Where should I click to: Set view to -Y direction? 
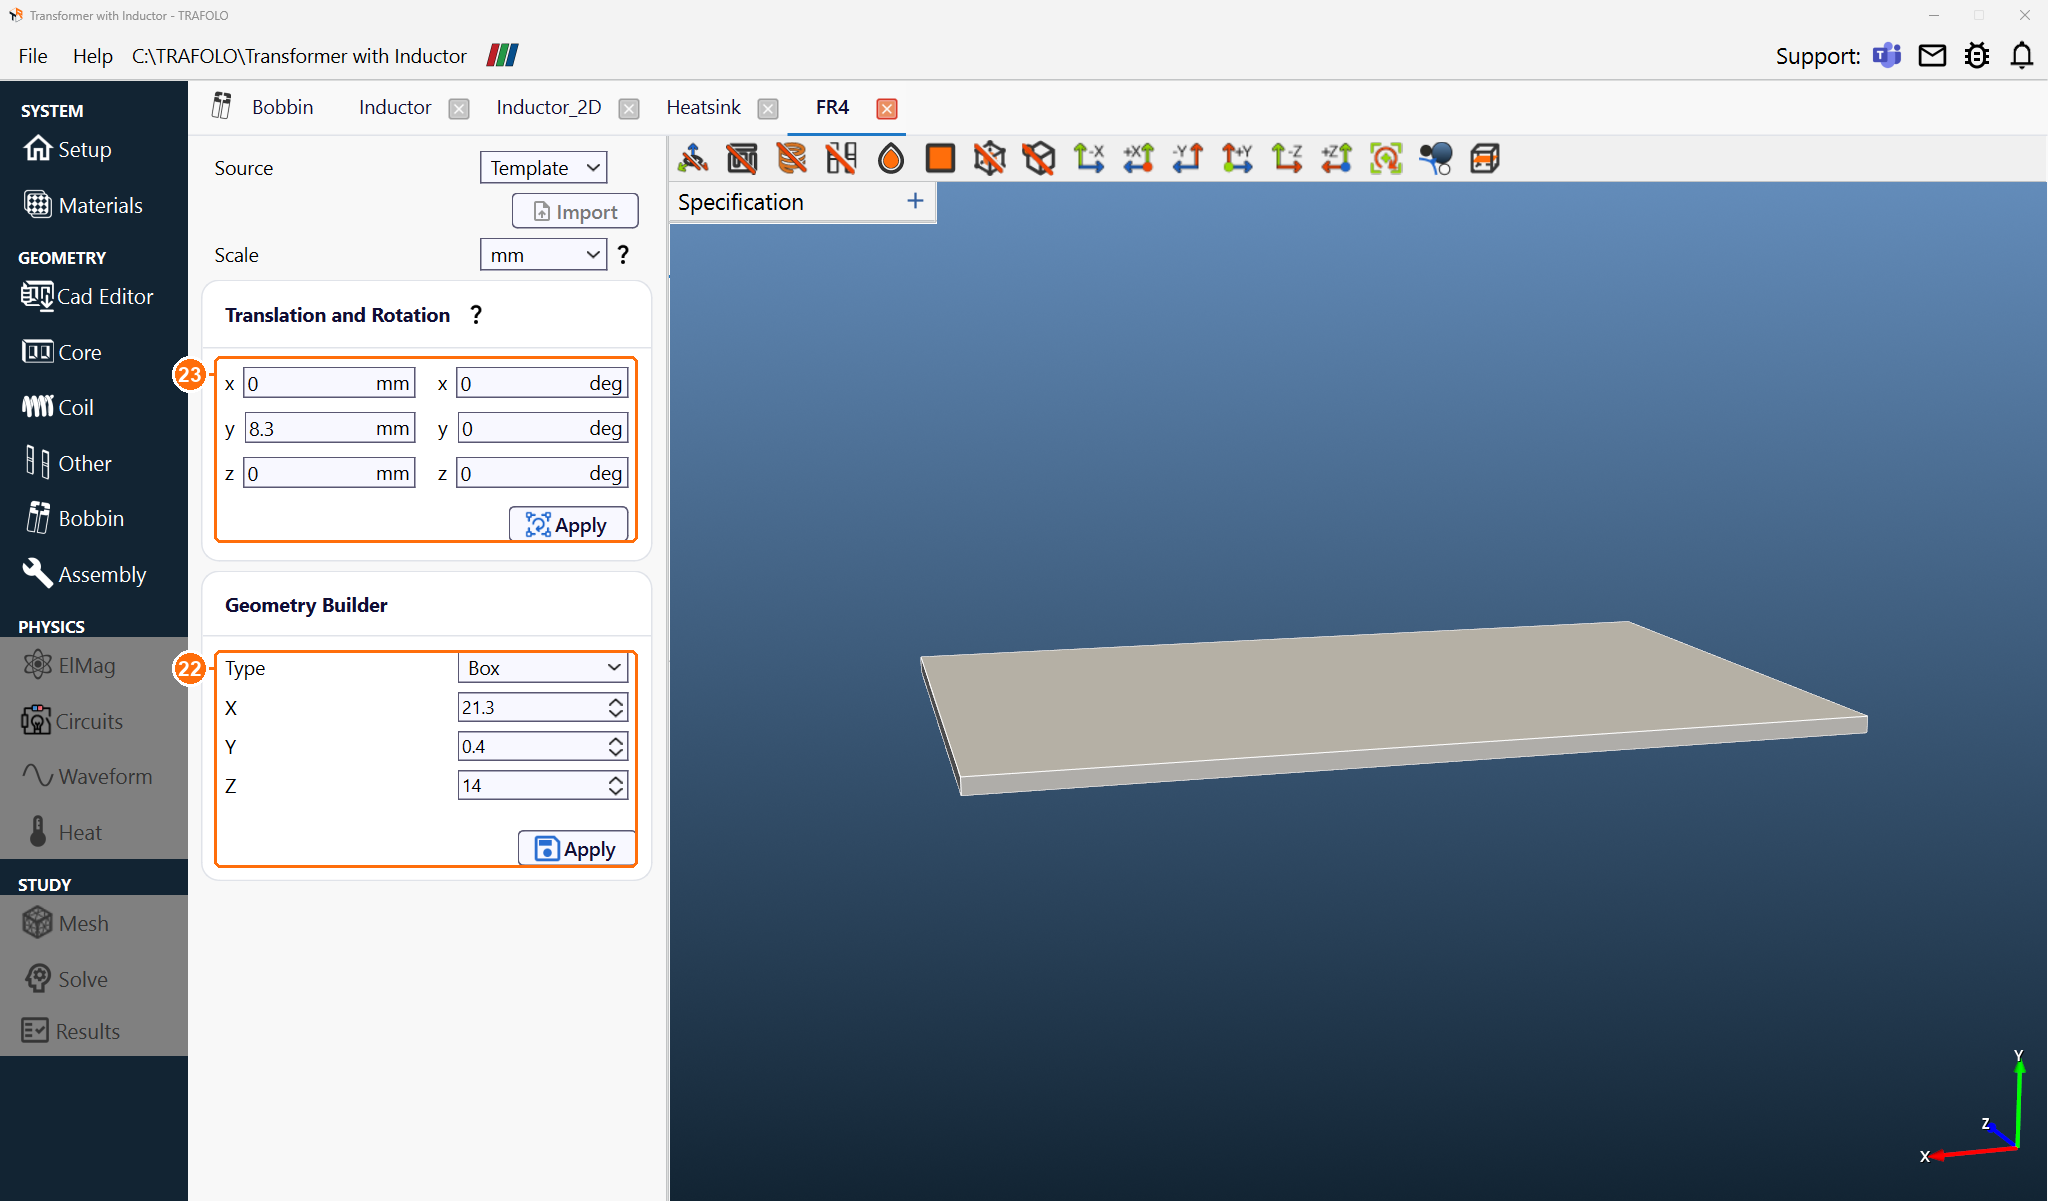pos(1187,158)
